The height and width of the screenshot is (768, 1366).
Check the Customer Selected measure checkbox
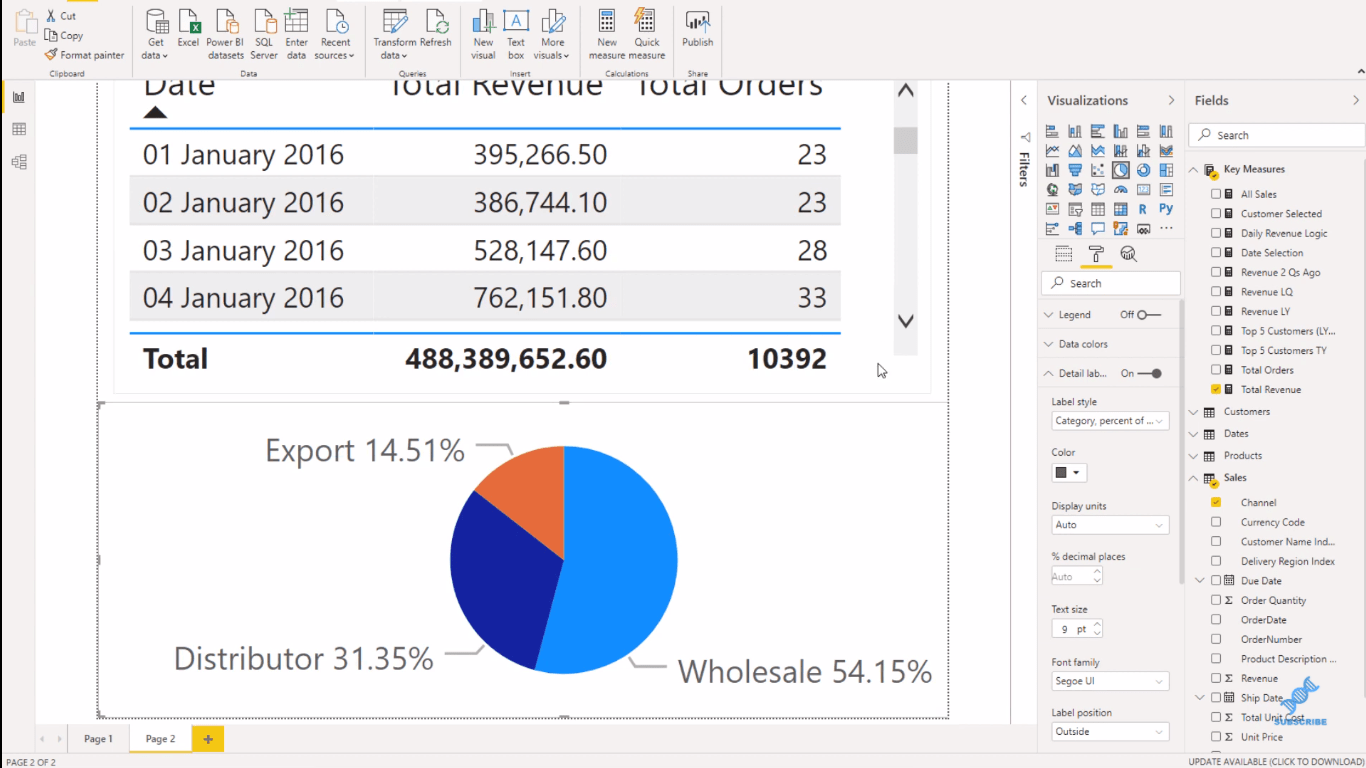point(1216,214)
